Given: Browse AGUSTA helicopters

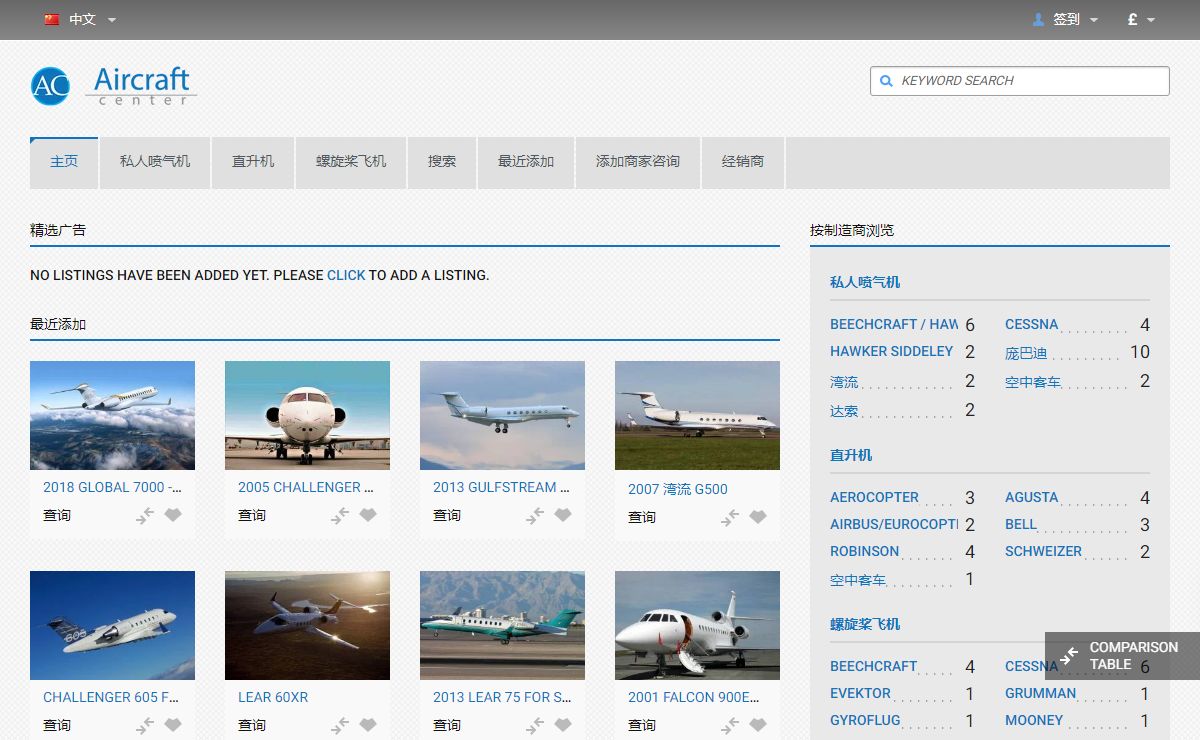Looking at the screenshot, I should (x=1031, y=497).
